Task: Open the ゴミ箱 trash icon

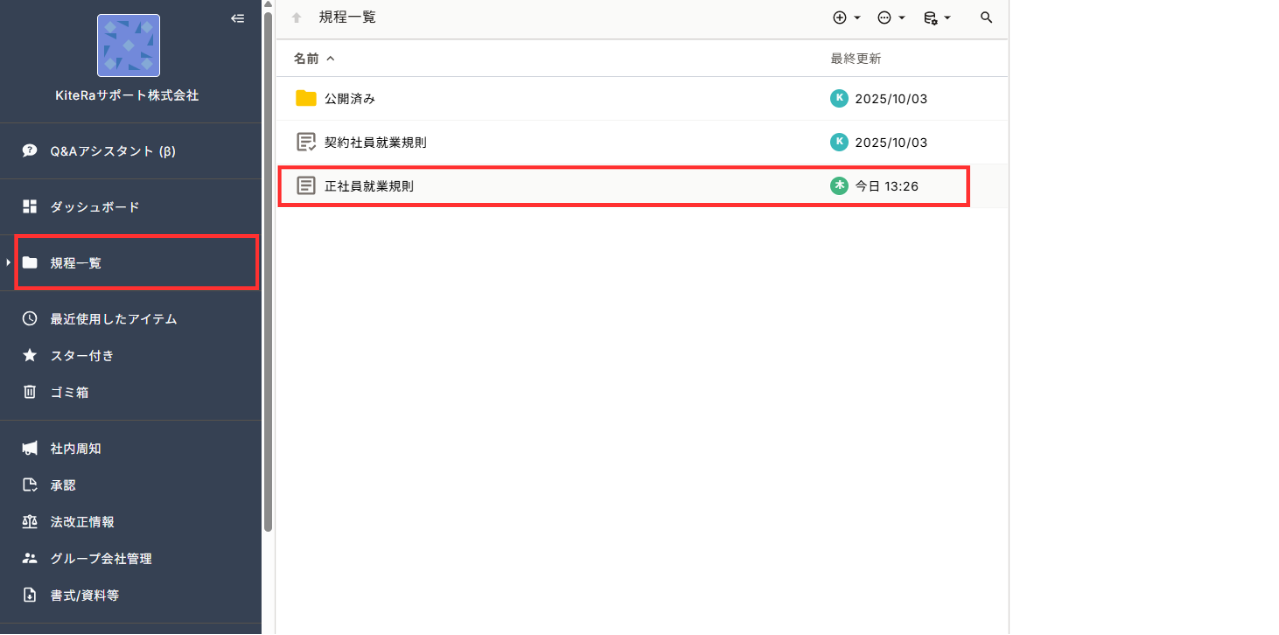Action: (x=30, y=392)
